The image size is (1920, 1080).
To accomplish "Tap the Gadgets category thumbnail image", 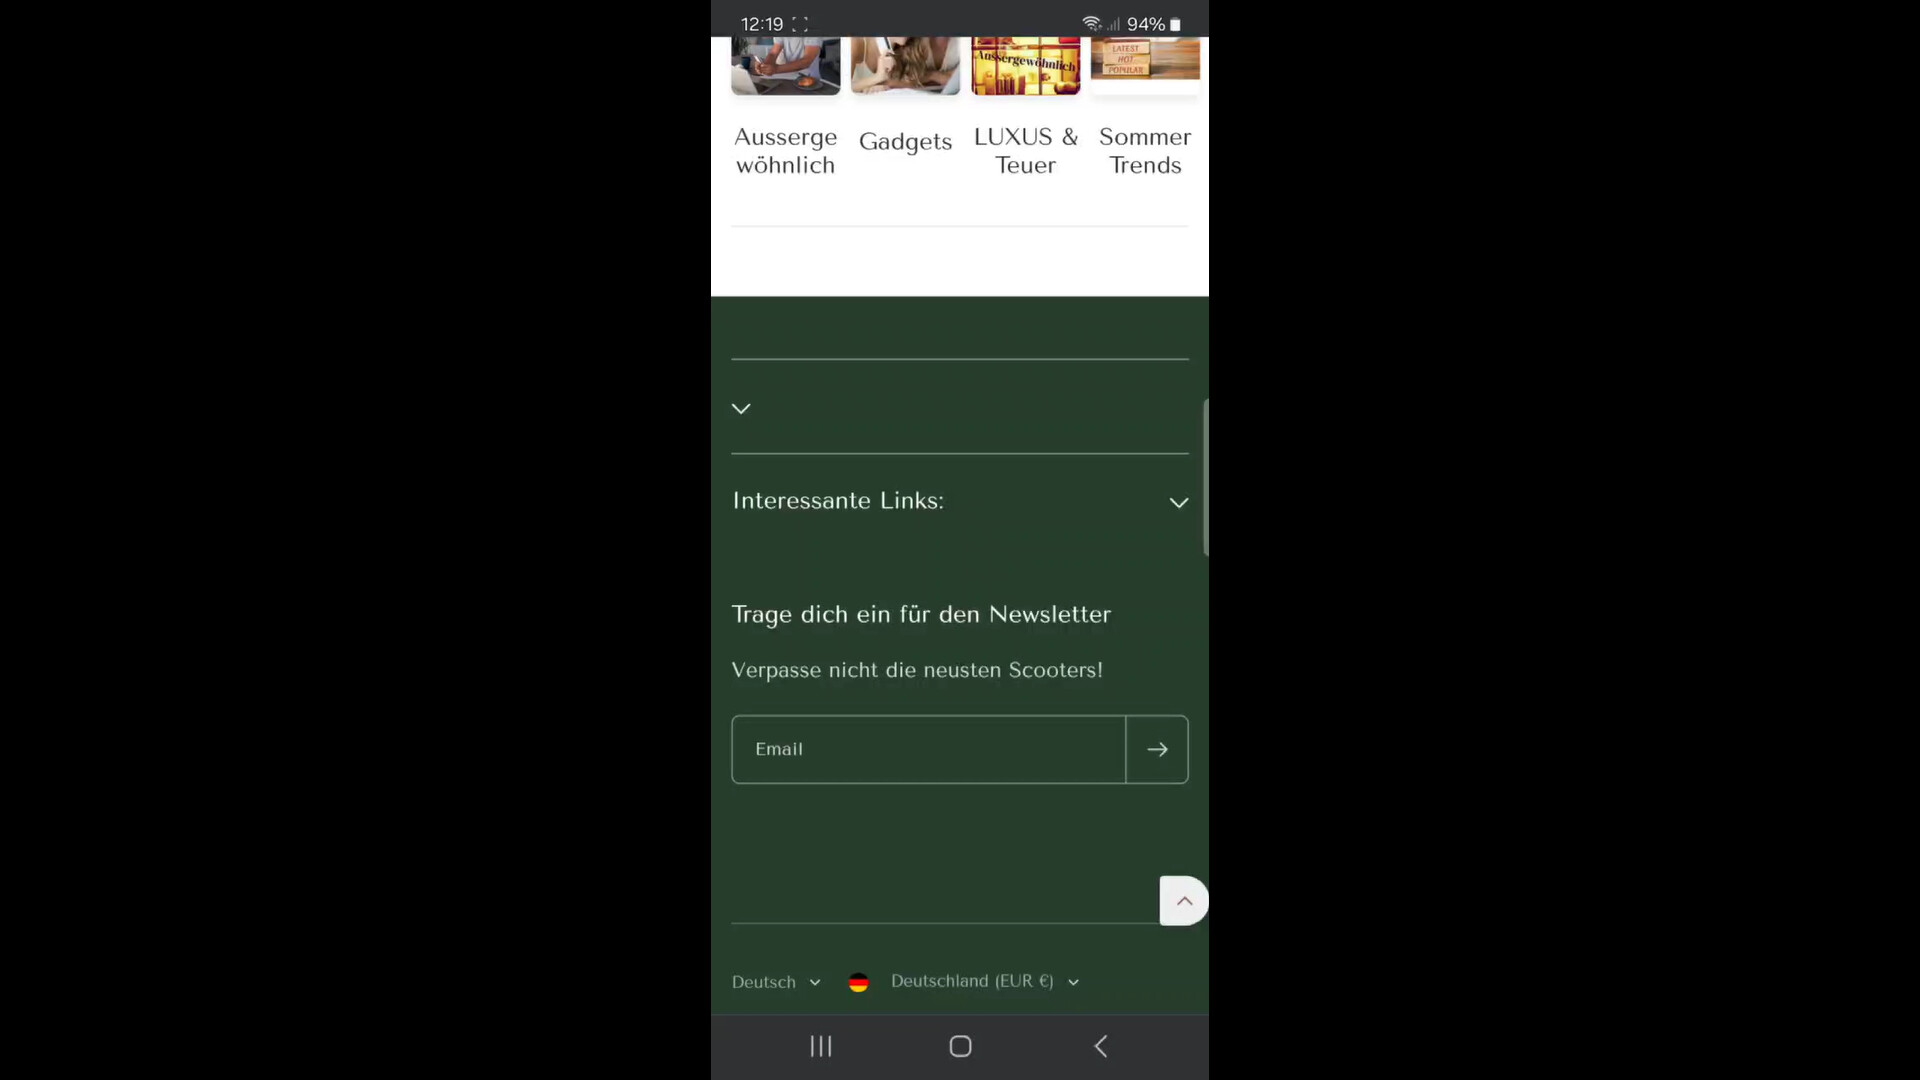I will (905, 65).
